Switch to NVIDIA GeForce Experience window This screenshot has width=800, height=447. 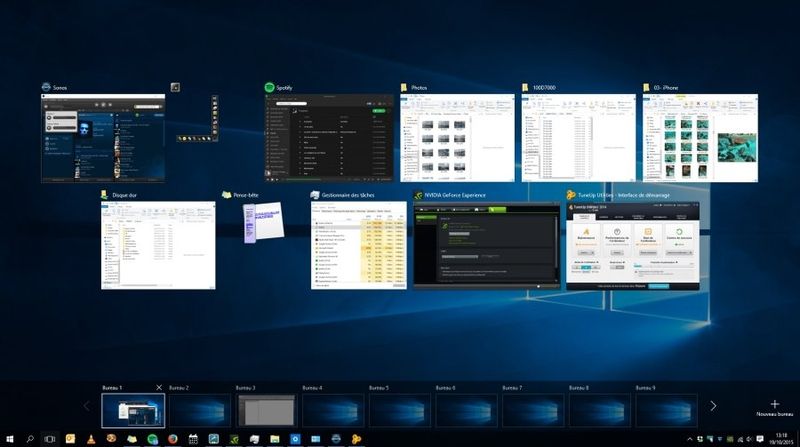487,245
